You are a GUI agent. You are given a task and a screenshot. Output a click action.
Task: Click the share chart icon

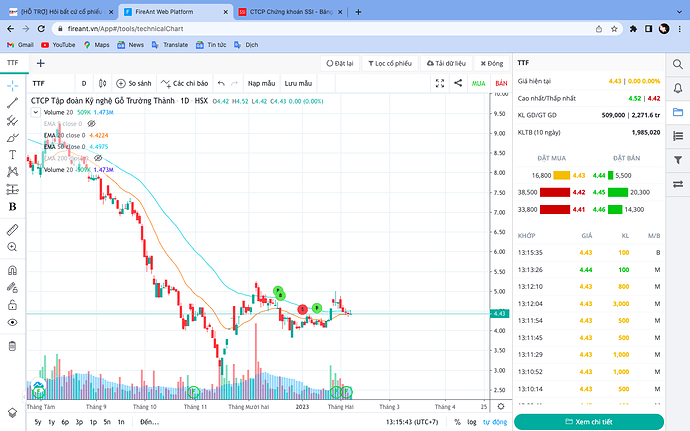tap(458, 83)
